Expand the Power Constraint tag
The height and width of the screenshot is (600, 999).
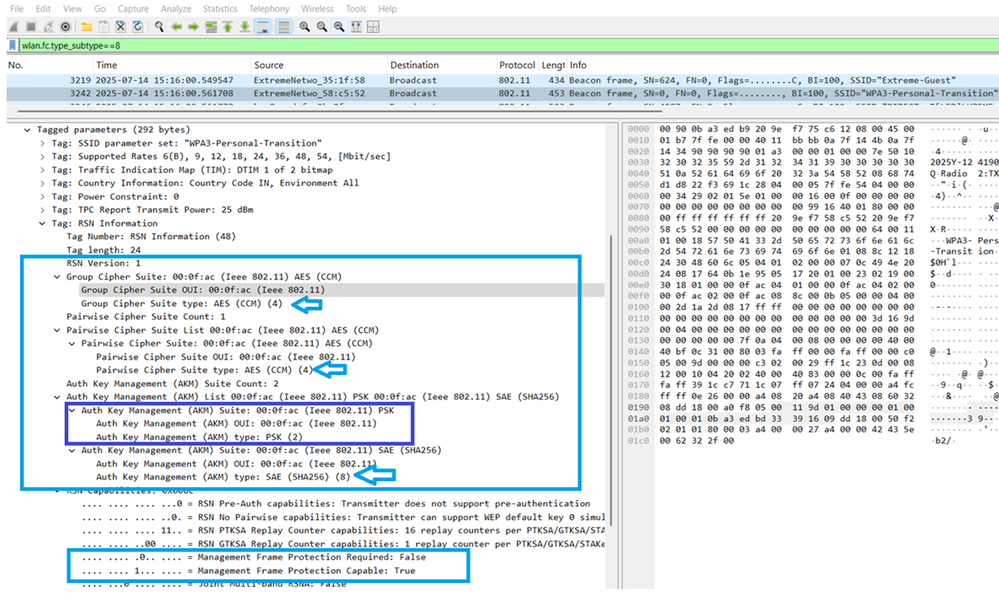pyautogui.click(x=42, y=197)
